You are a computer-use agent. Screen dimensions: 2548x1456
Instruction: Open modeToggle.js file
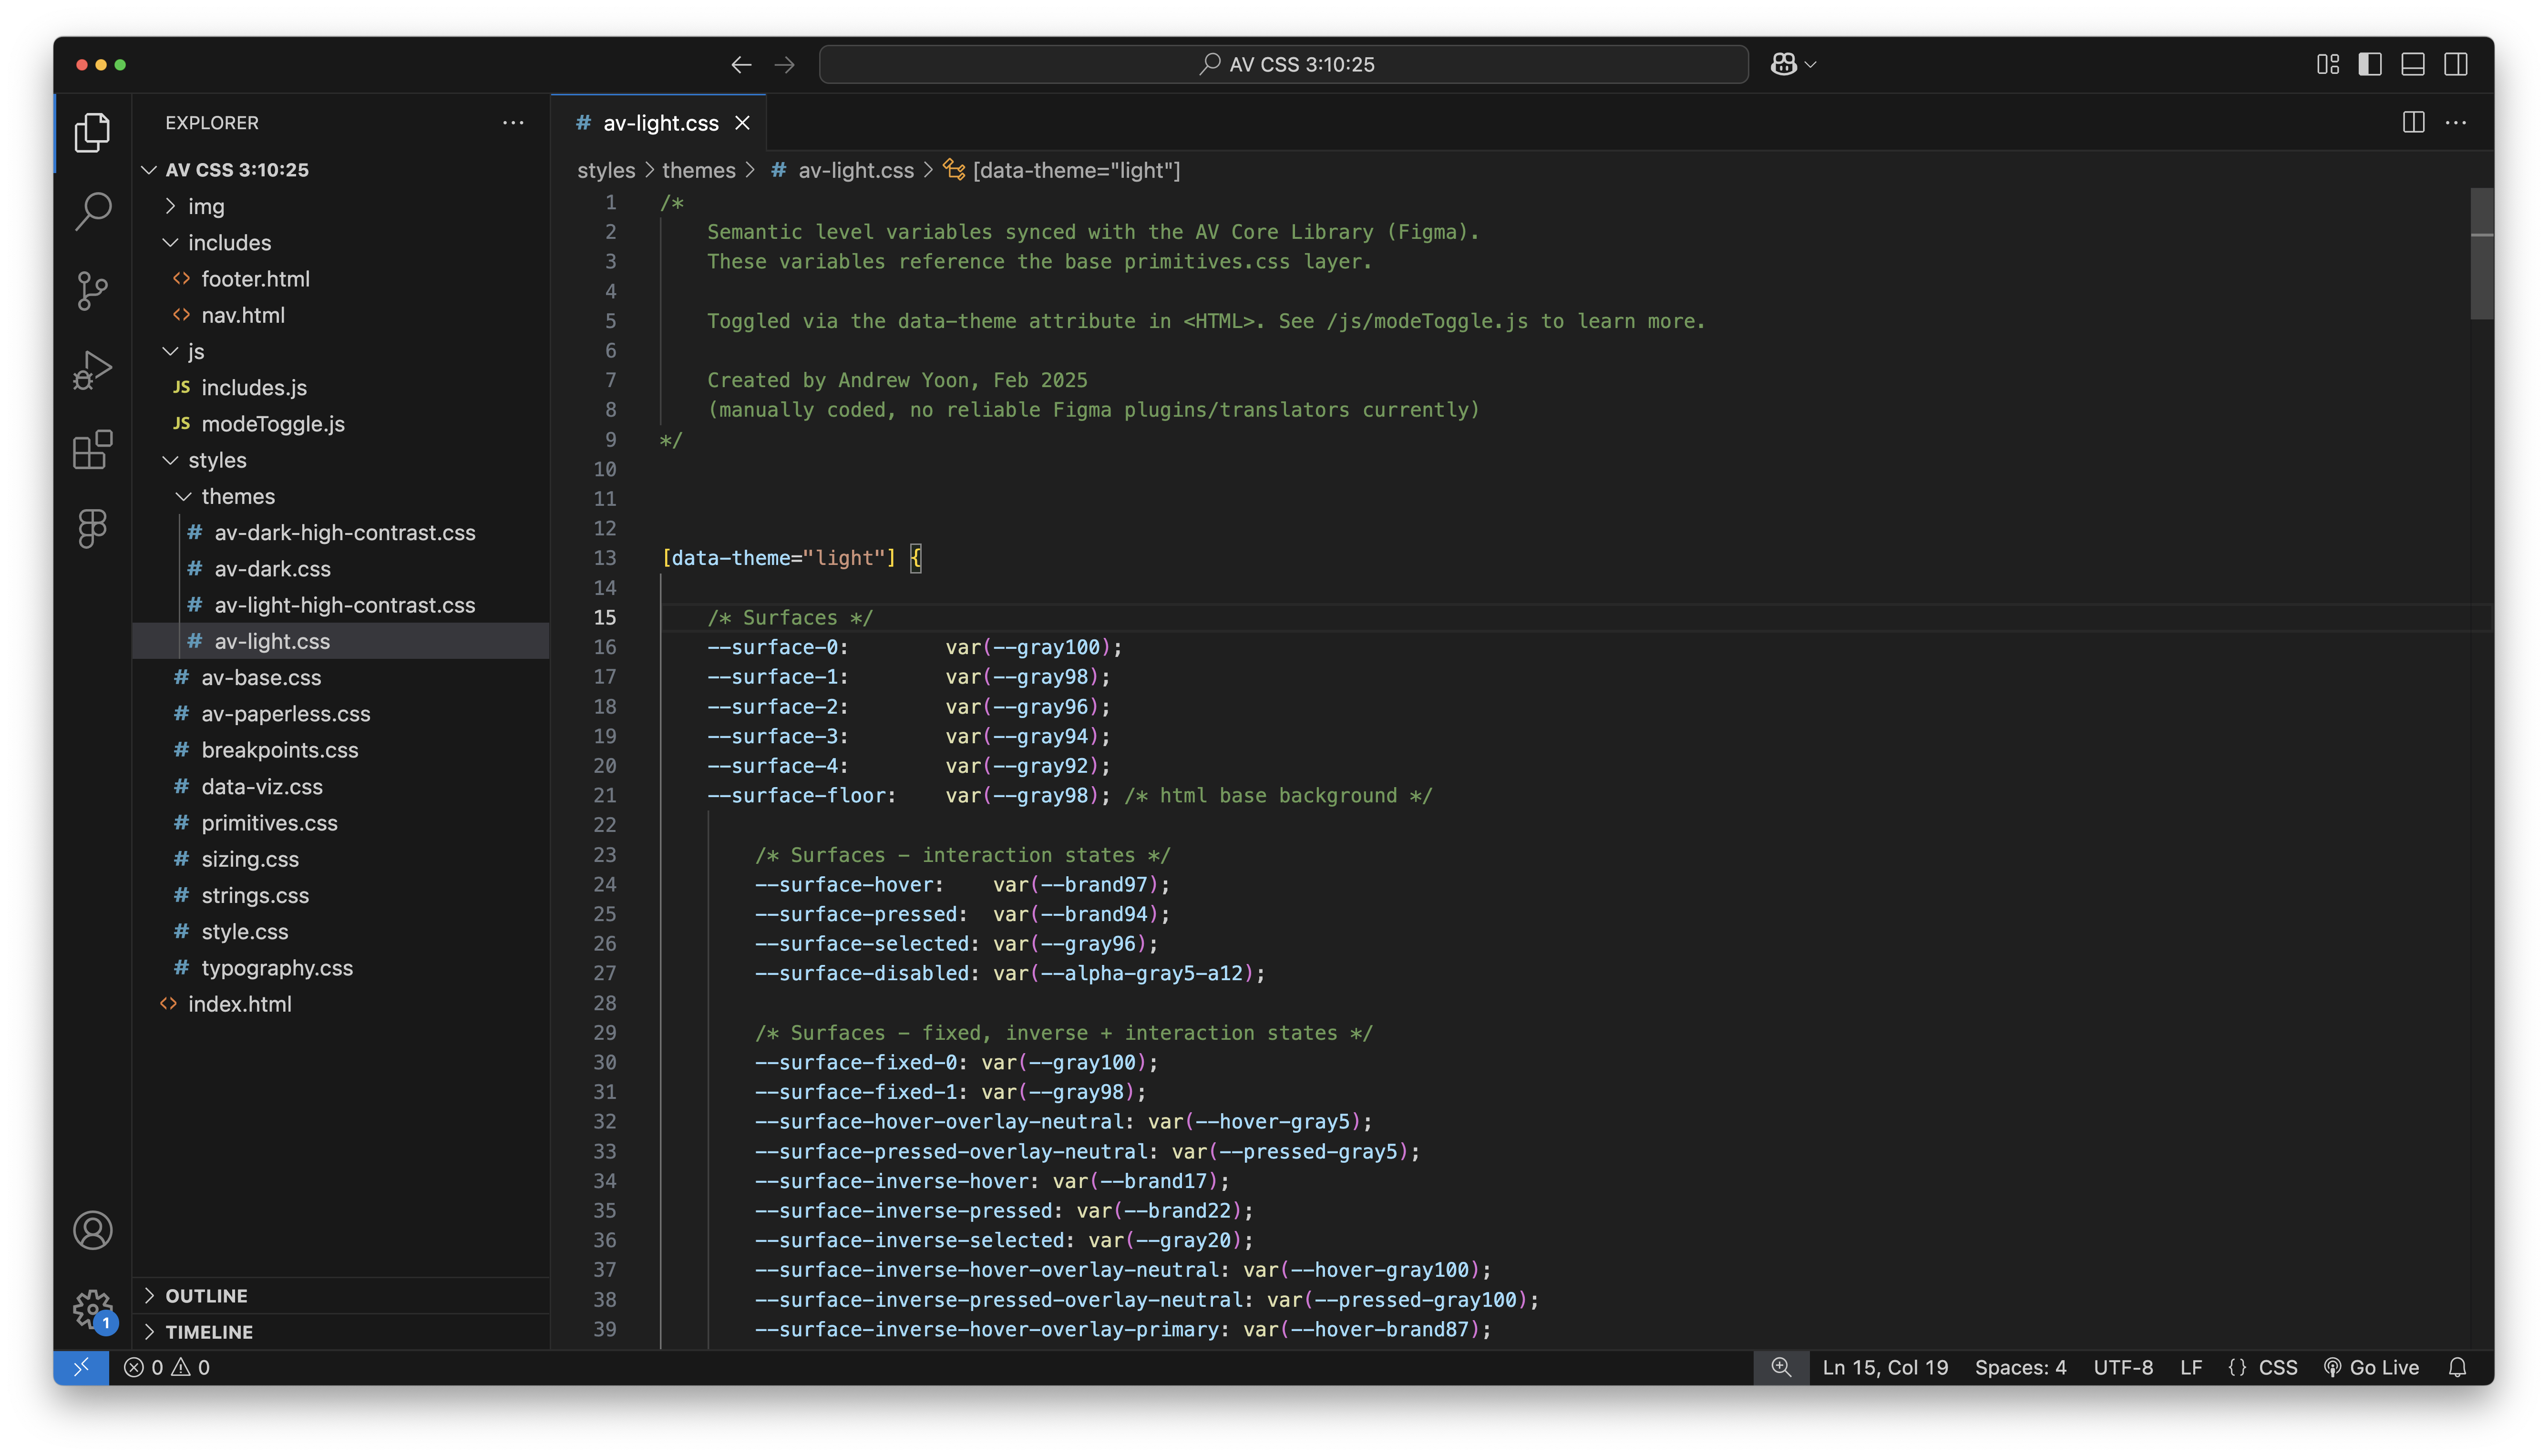coord(340,423)
